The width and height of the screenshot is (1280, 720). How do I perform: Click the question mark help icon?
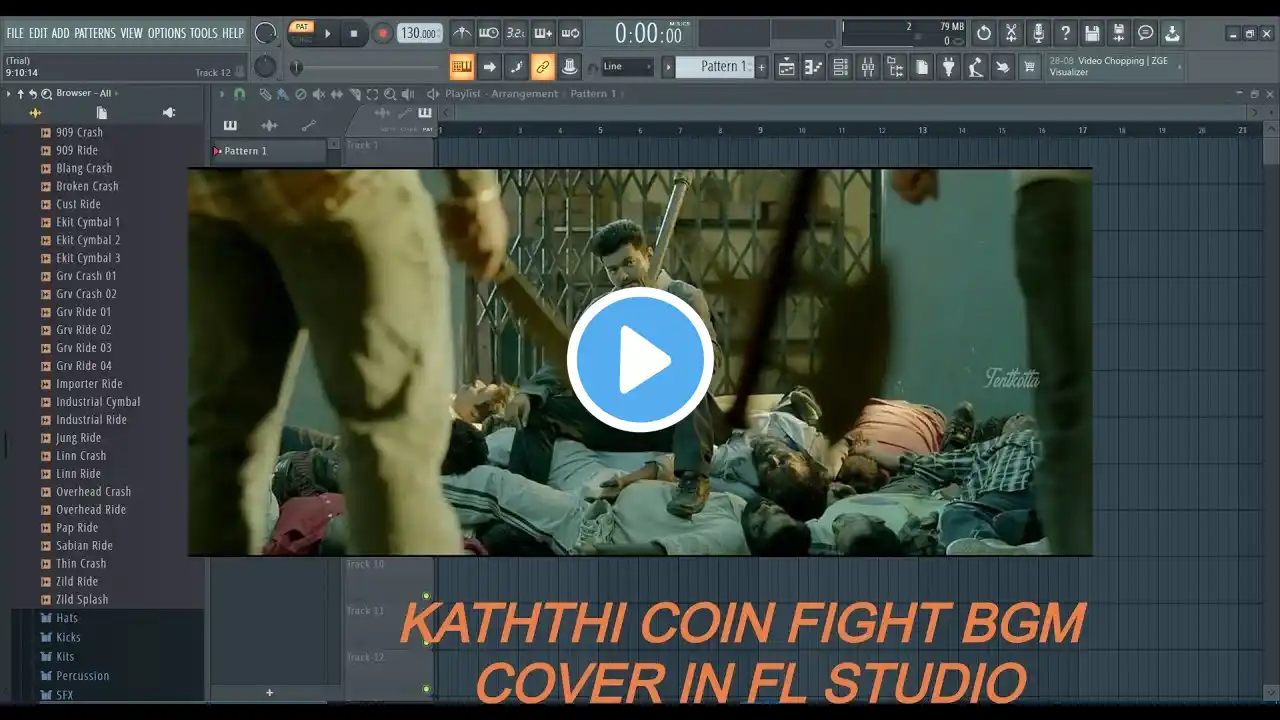click(1065, 33)
